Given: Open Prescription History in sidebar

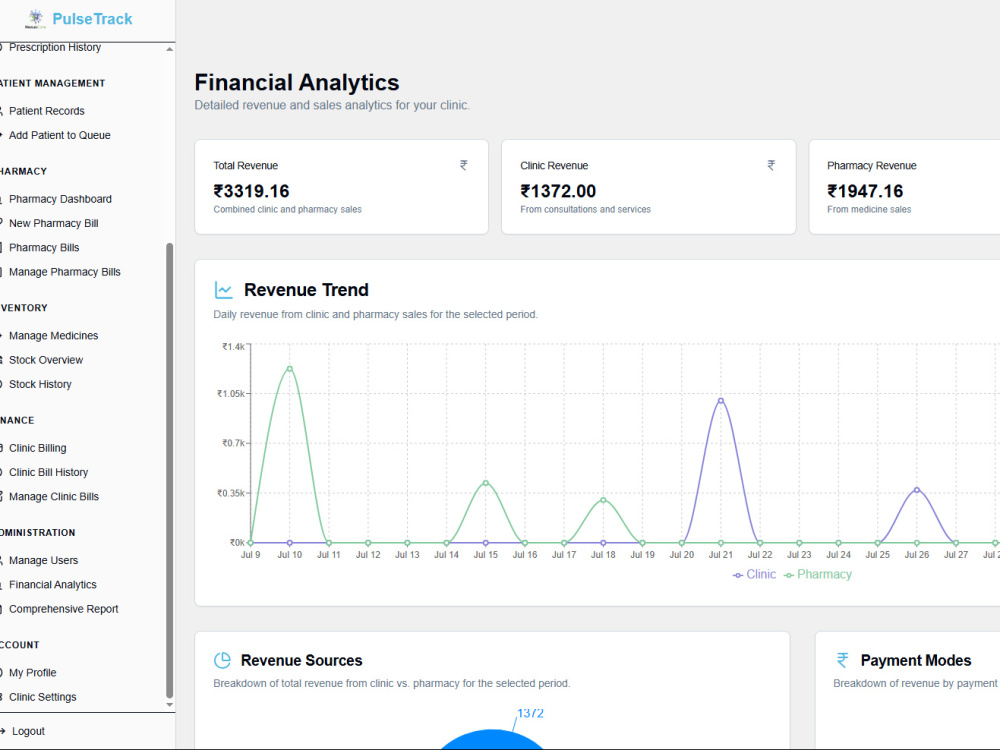Looking at the screenshot, I should 55,47.
